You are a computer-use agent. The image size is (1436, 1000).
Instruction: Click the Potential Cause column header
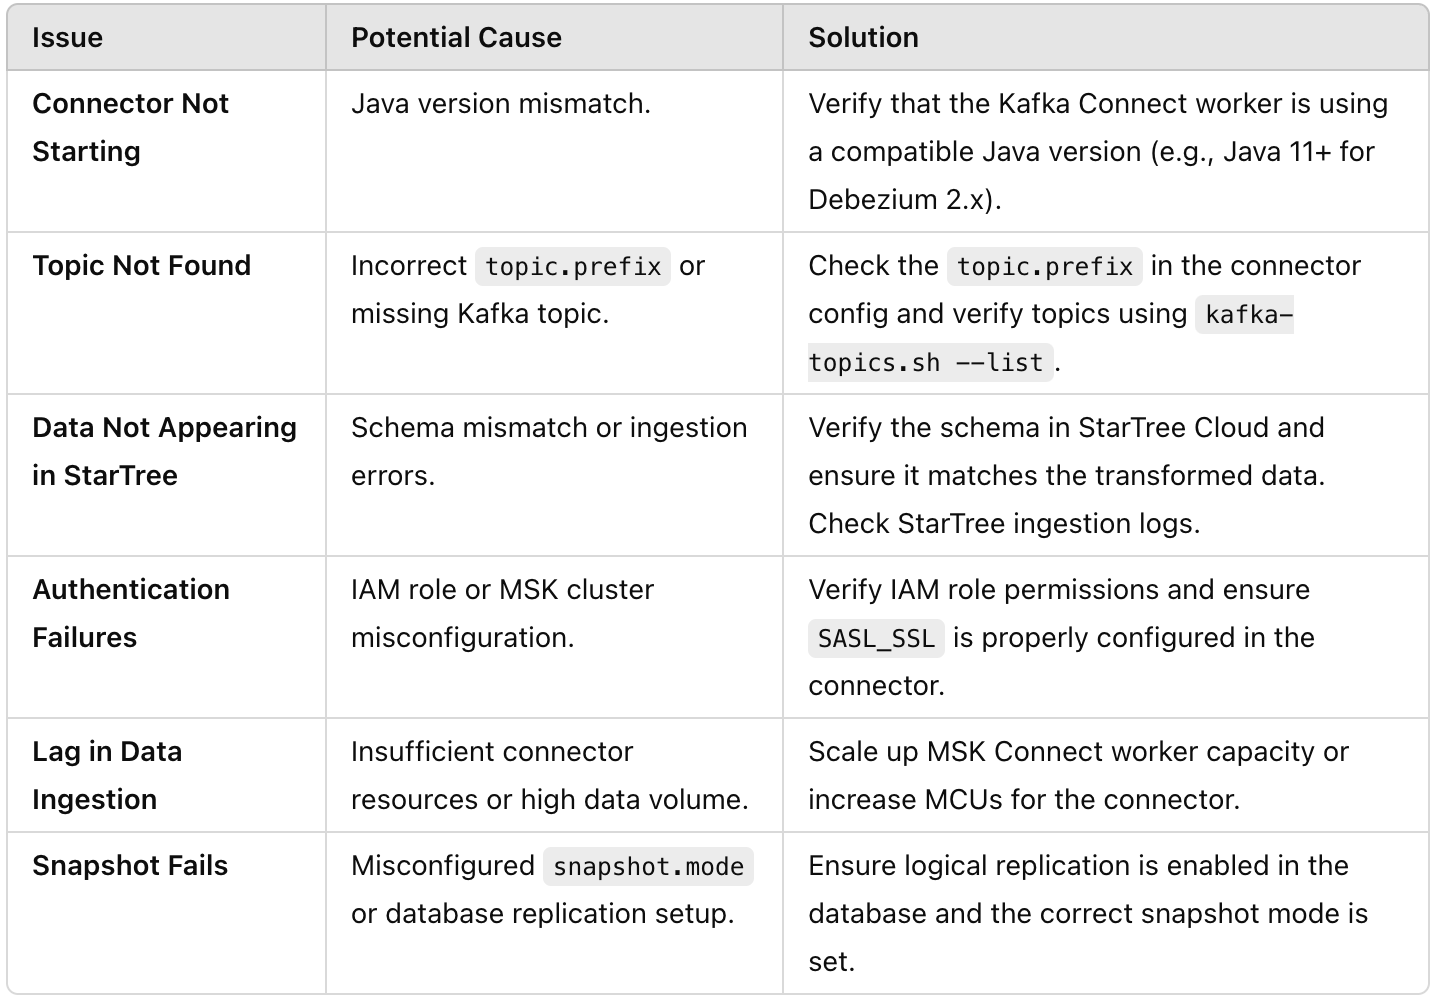tap(456, 38)
